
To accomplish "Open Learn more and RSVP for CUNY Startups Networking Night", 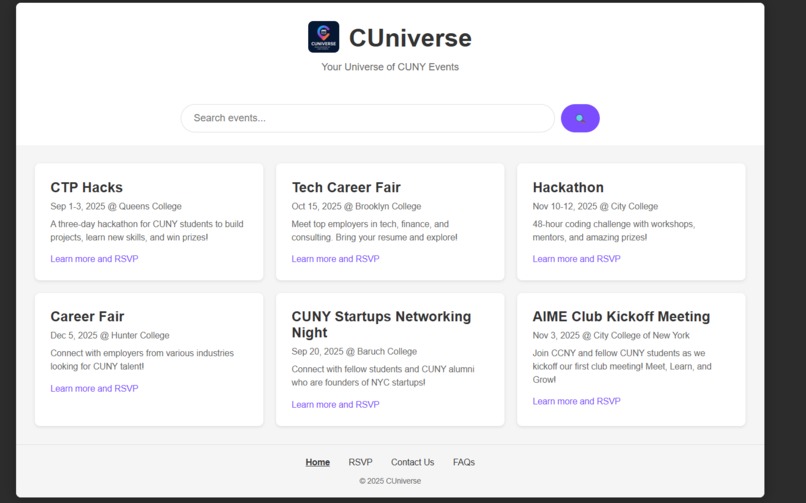I will (336, 405).
